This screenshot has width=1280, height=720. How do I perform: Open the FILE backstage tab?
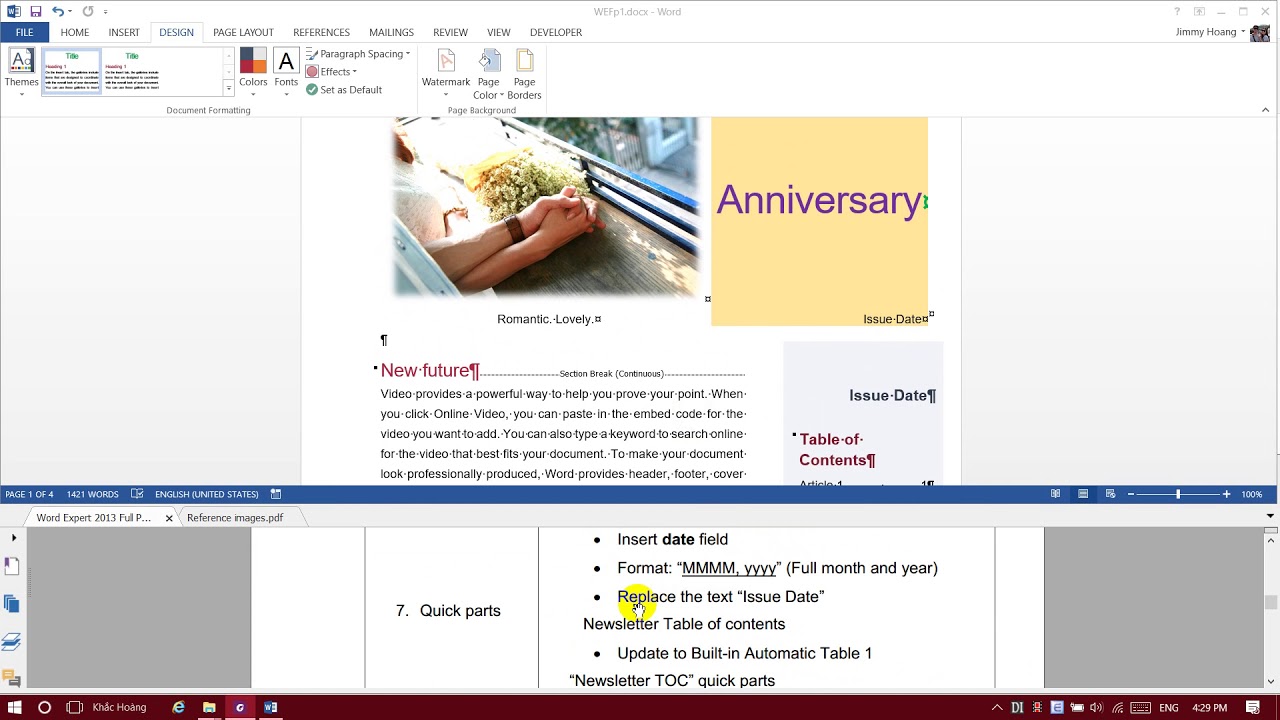(24, 32)
